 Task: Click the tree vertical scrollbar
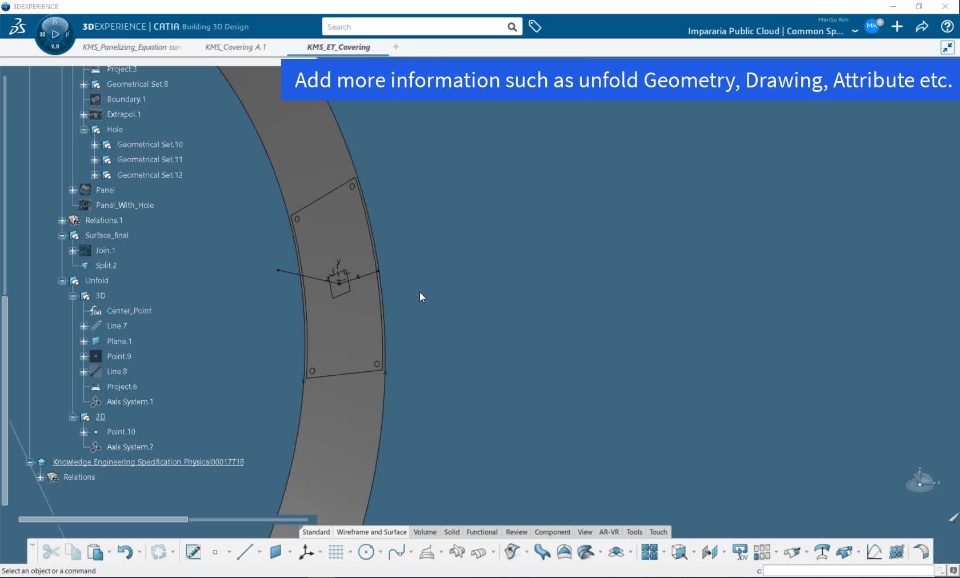(5, 401)
